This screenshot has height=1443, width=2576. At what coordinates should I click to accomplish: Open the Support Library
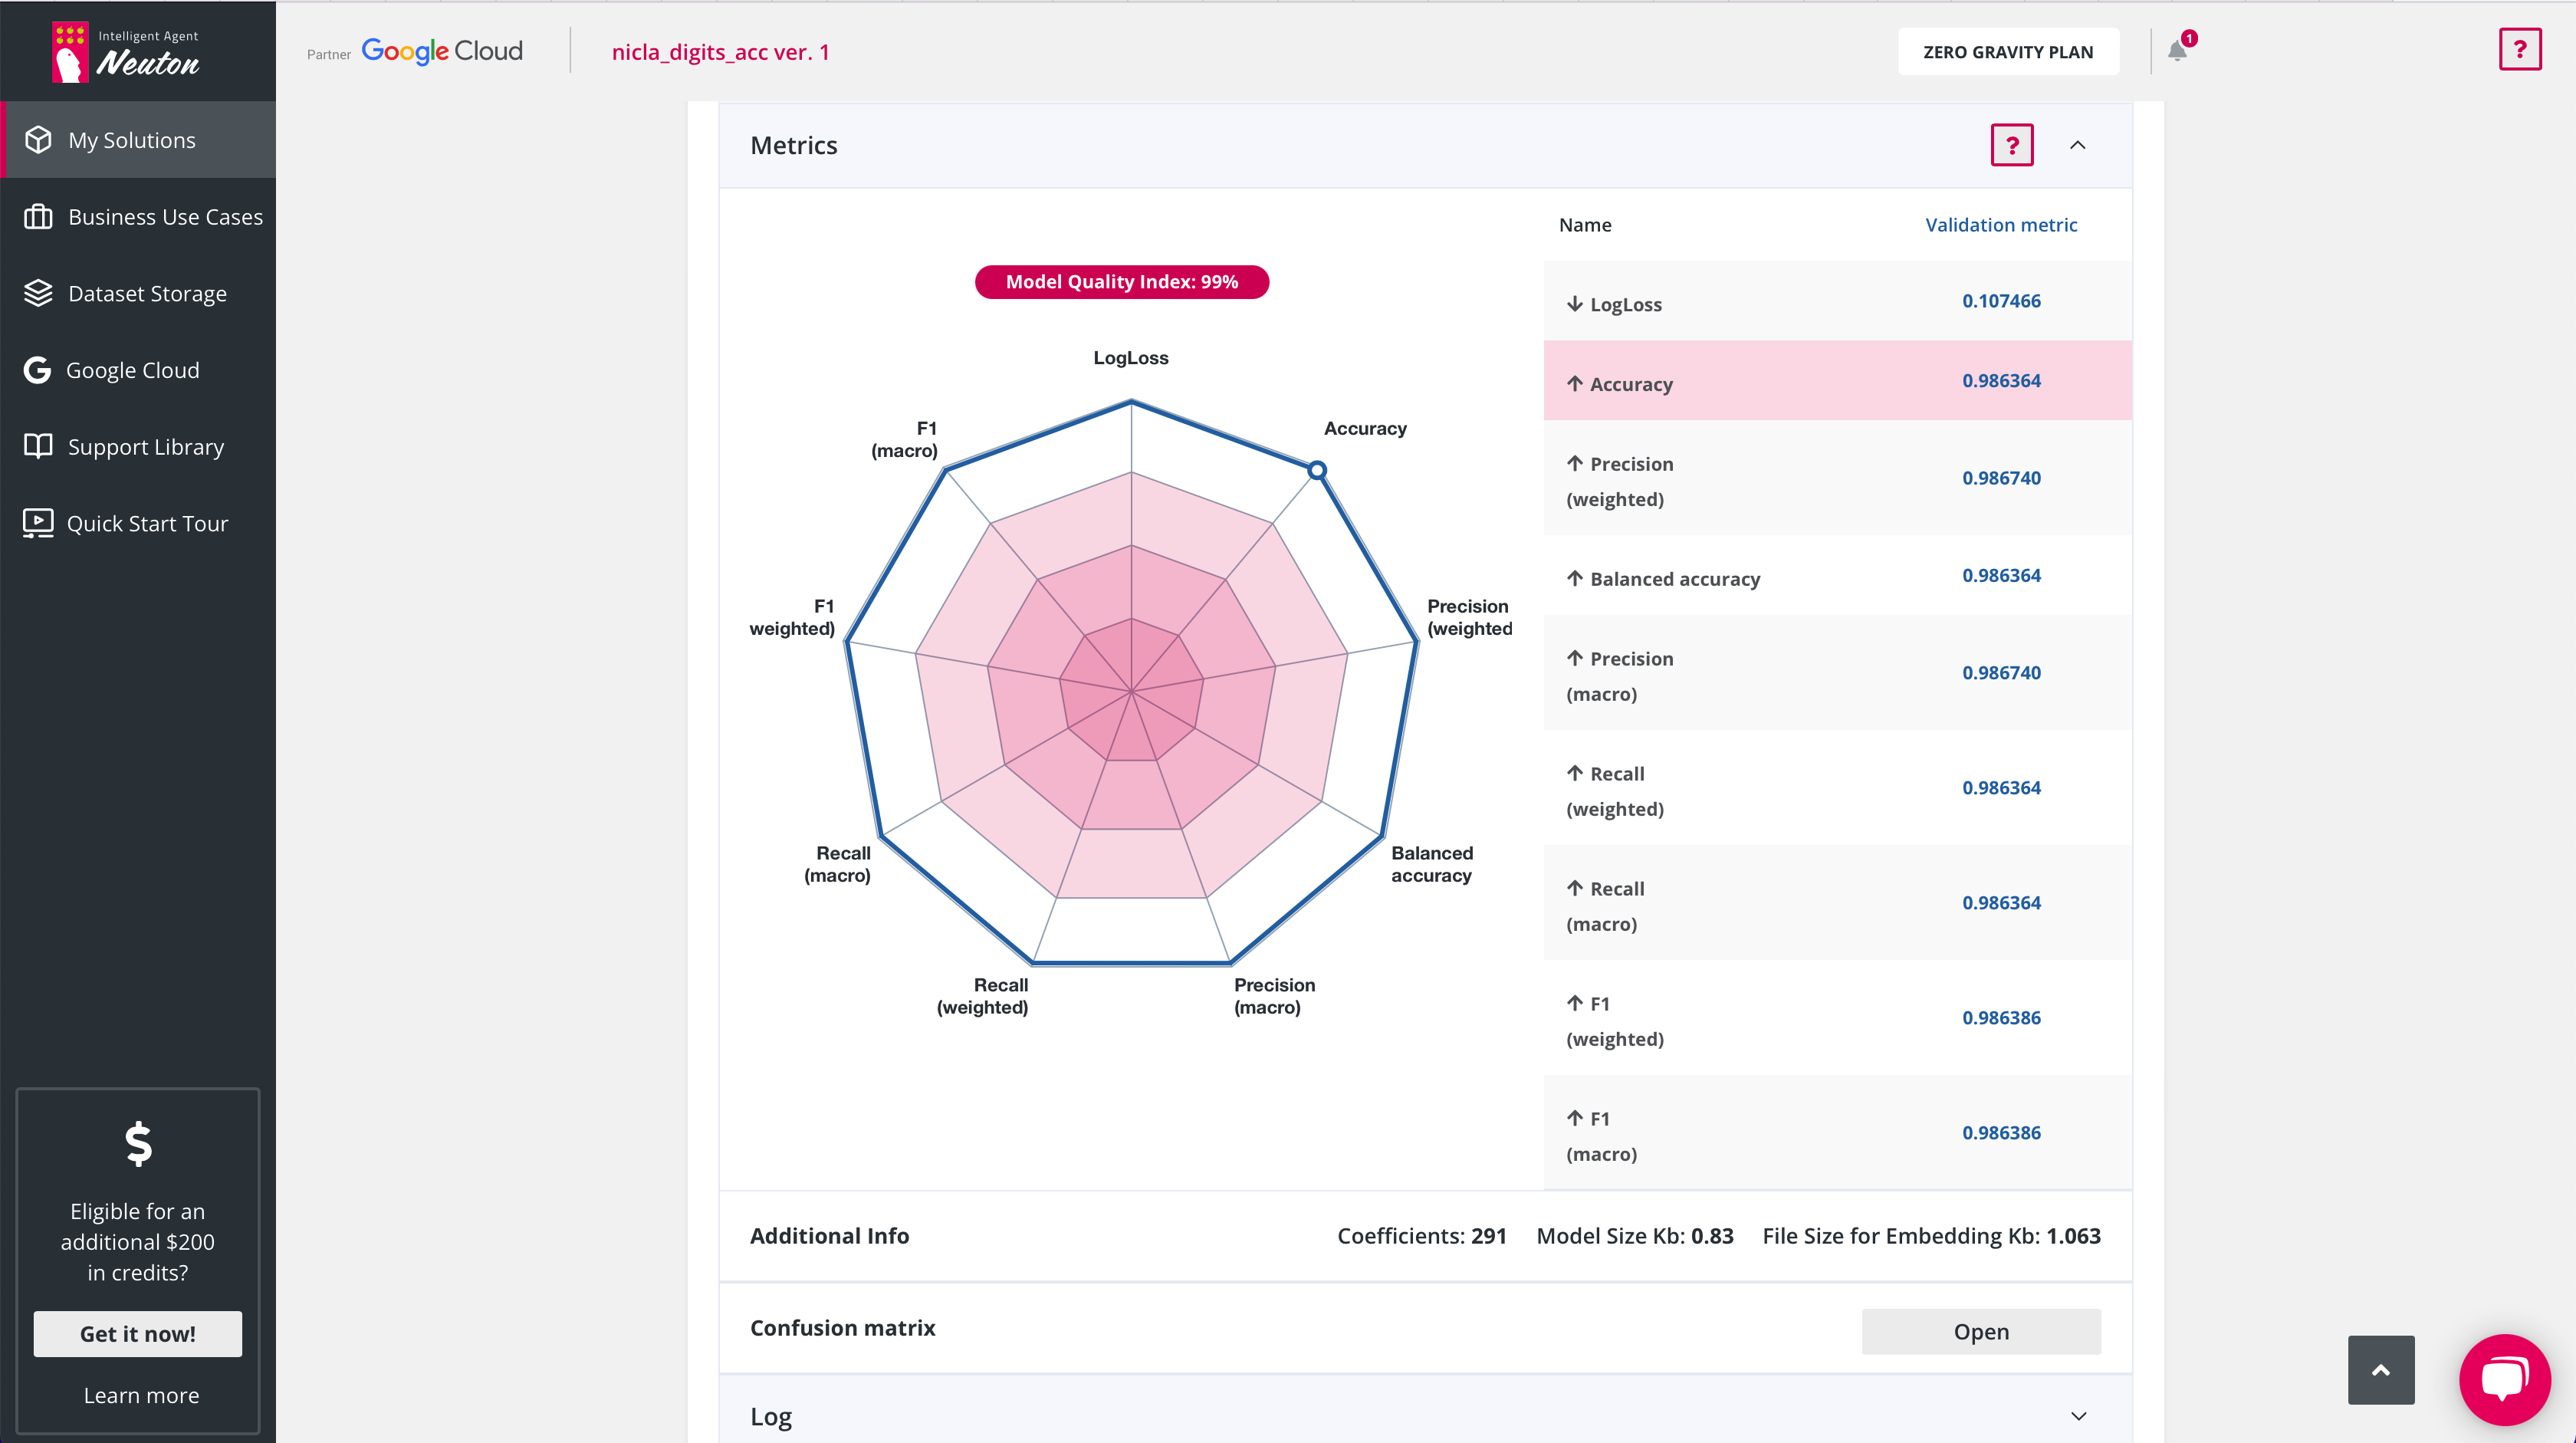[x=145, y=447]
